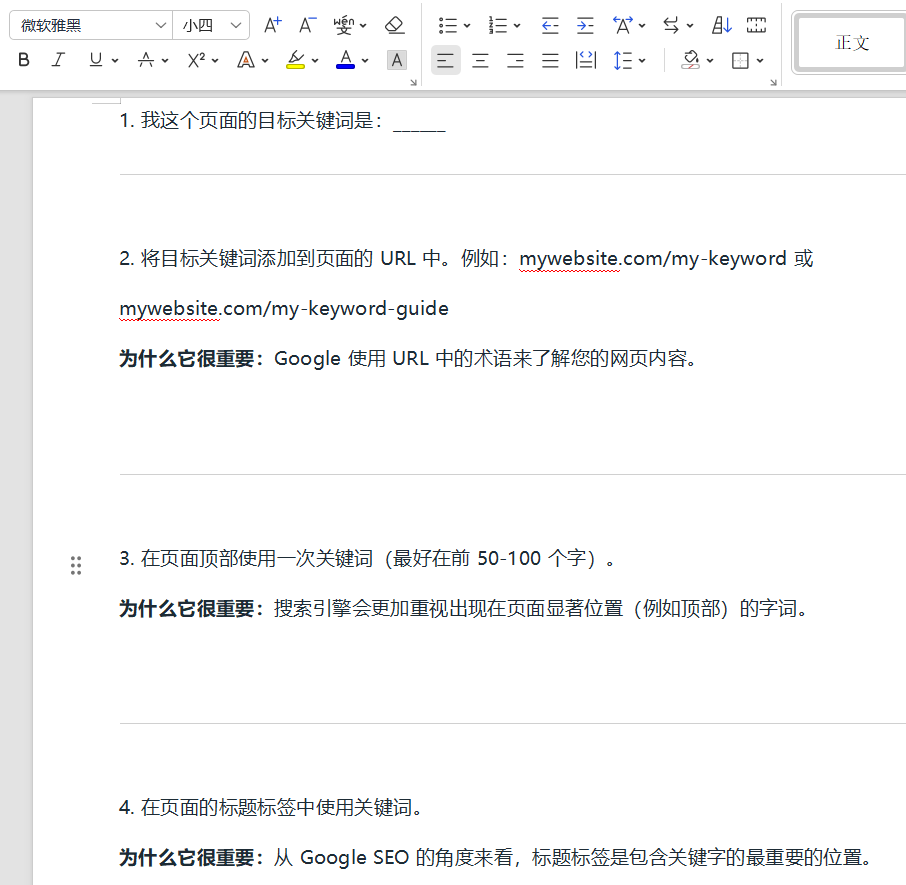Viewport: 906px width, 885px height.
Task: Toggle italic formatting
Action: tap(58, 60)
